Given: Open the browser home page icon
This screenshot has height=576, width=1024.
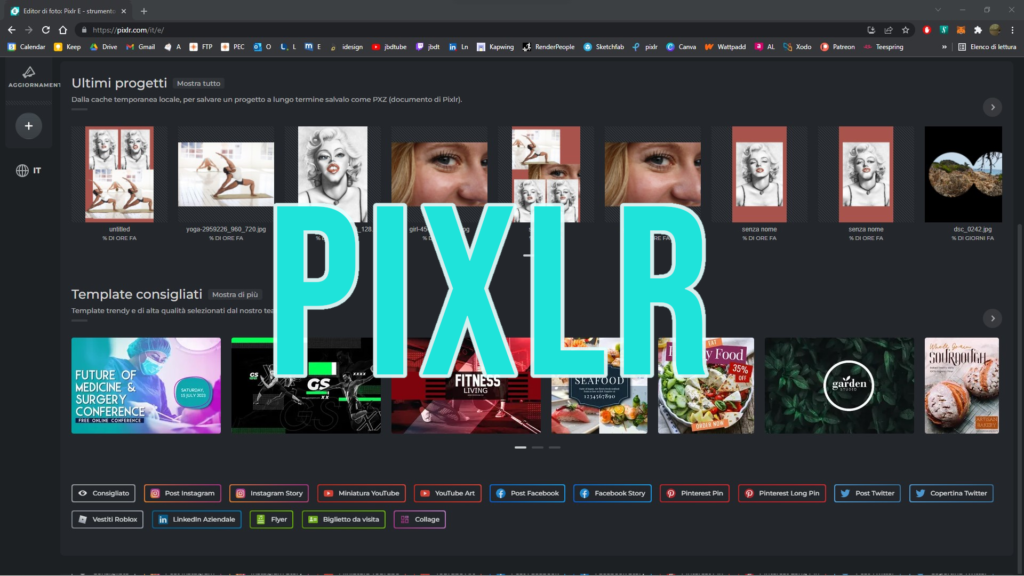Looking at the screenshot, I should point(63,30).
